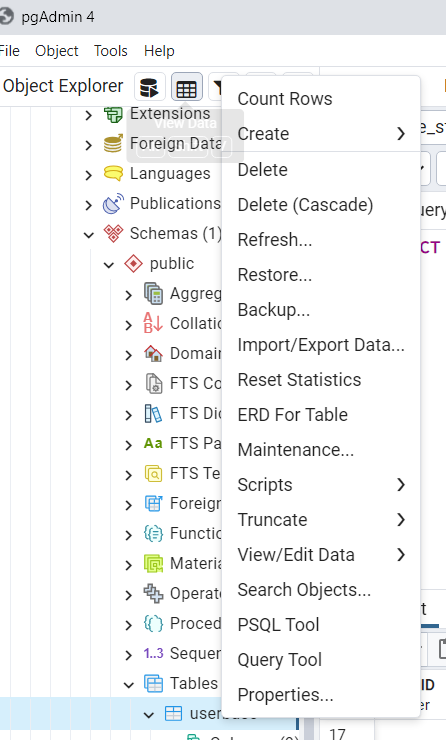Click the View Data grid icon
The height and width of the screenshot is (740, 446).
point(186,87)
